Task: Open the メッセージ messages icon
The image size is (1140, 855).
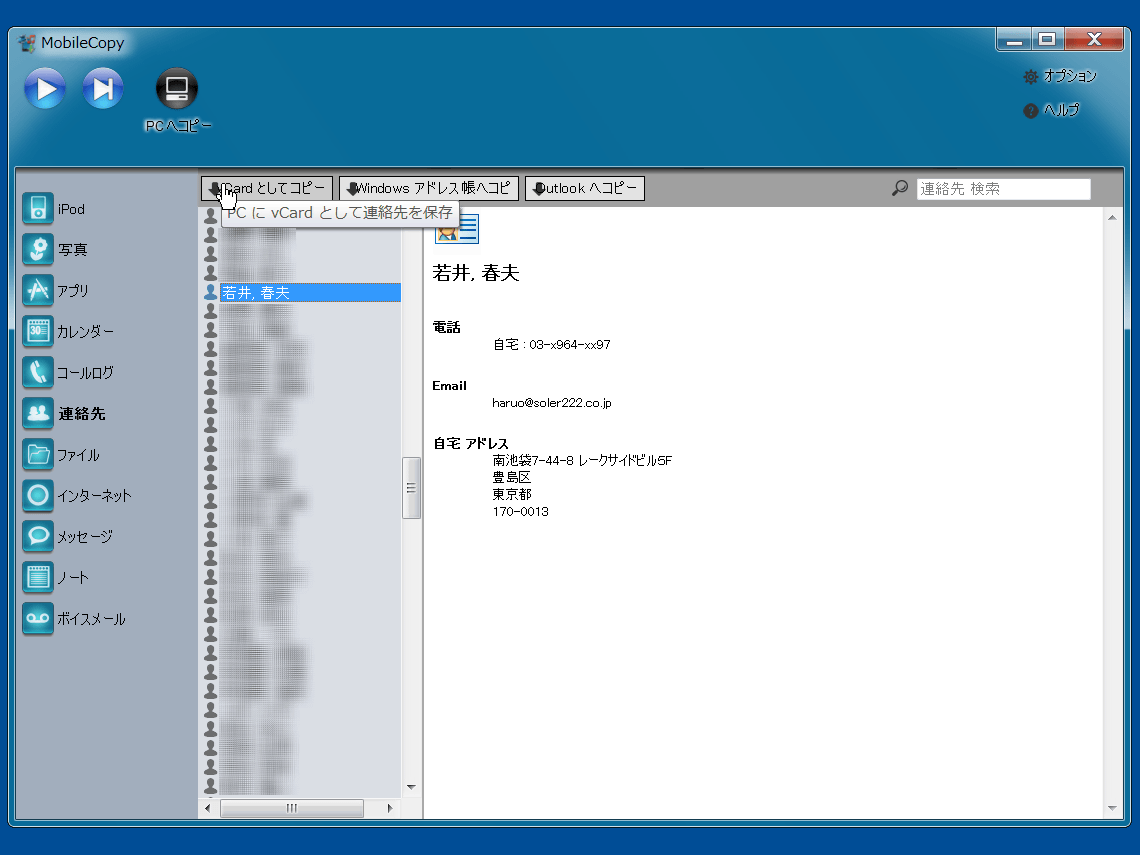Action: (38, 537)
